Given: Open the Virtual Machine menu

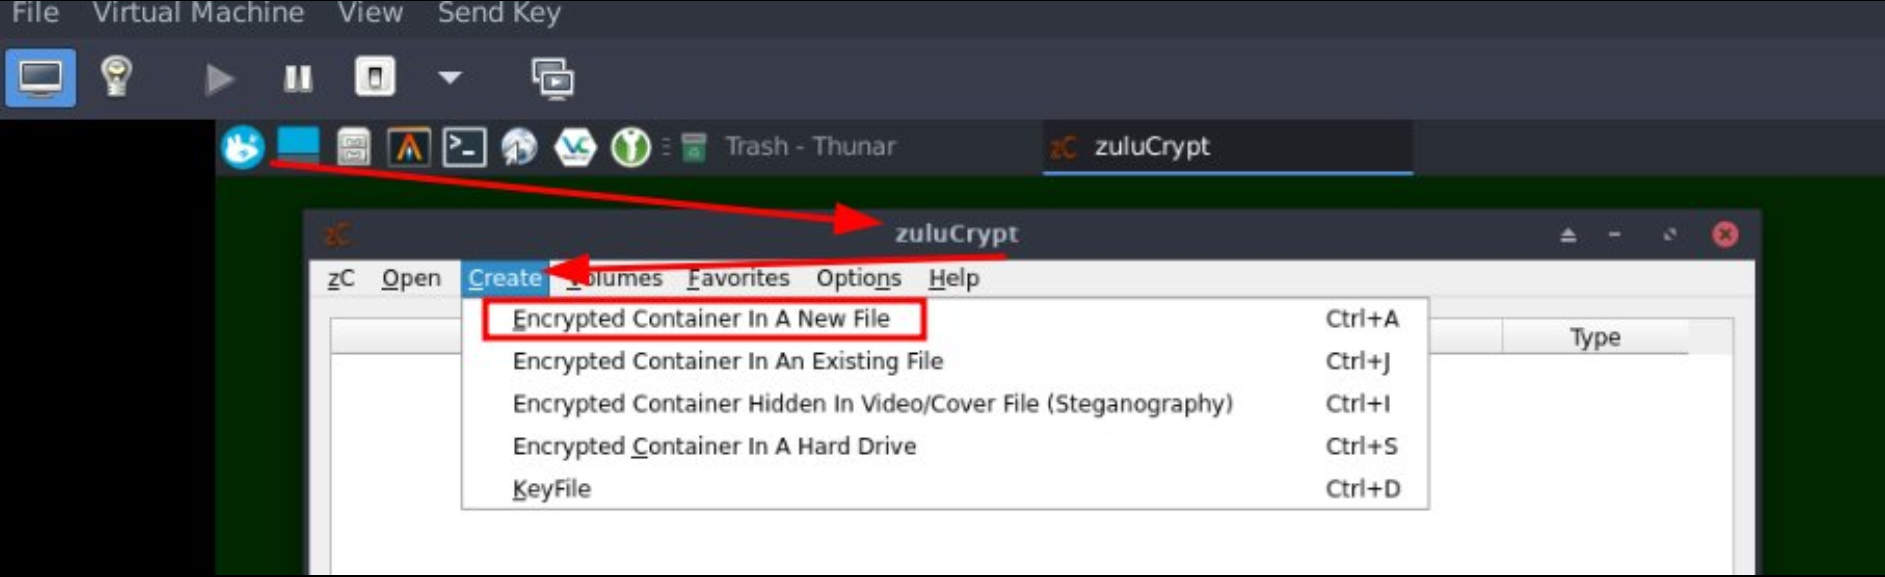Looking at the screenshot, I should tap(198, 13).
